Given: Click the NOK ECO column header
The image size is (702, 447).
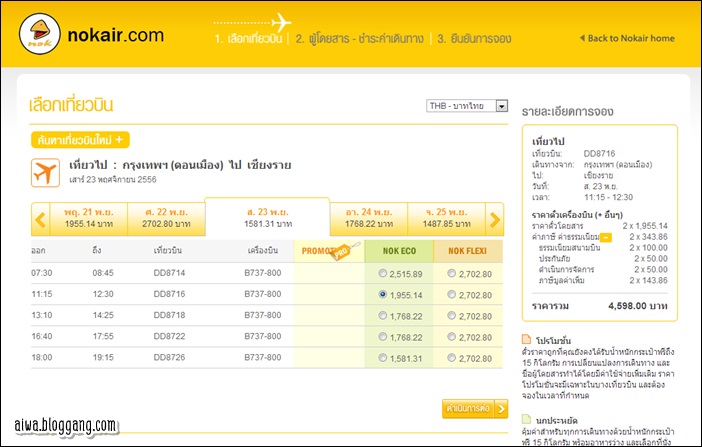Looking at the screenshot, I should pyautogui.click(x=399, y=251).
